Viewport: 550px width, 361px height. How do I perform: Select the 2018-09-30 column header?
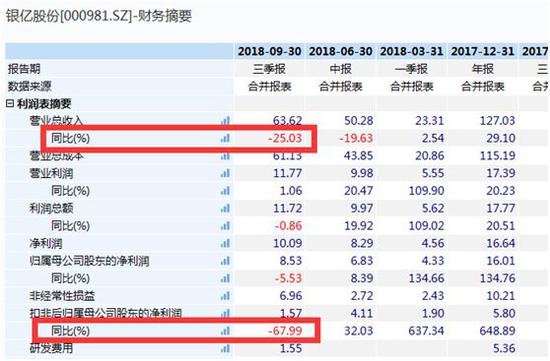[269, 52]
